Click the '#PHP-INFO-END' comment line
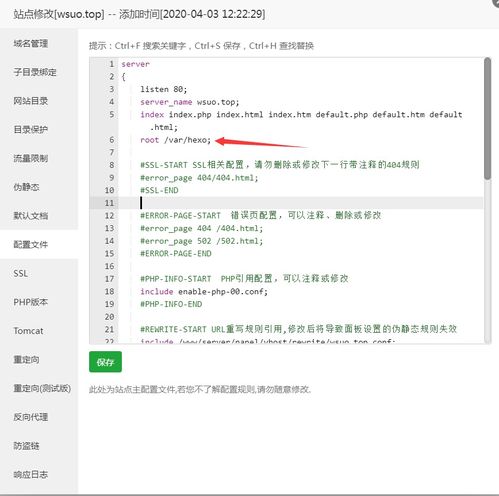The width and height of the screenshot is (499, 496). point(171,304)
